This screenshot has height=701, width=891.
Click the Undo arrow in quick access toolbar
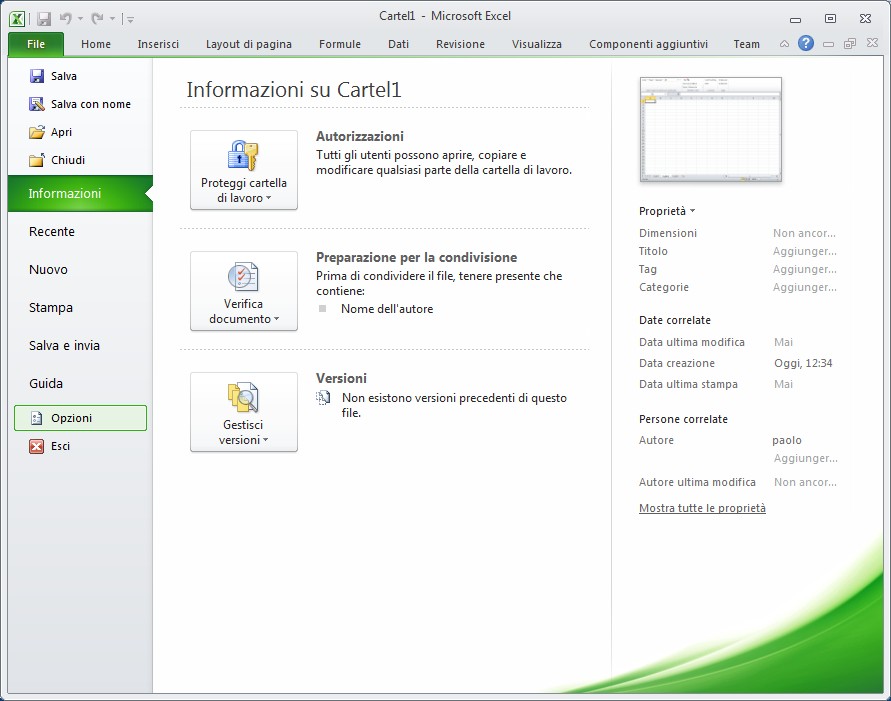(x=66, y=19)
